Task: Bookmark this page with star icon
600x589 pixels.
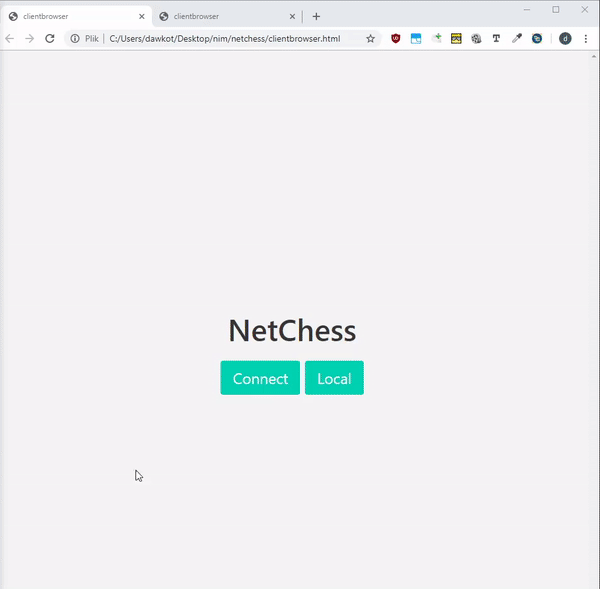Action: pos(370,39)
